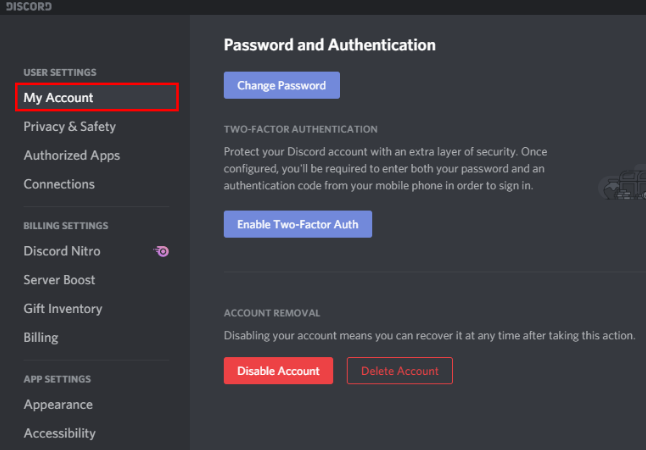Switch to the Appearance settings

click(x=58, y=405)
